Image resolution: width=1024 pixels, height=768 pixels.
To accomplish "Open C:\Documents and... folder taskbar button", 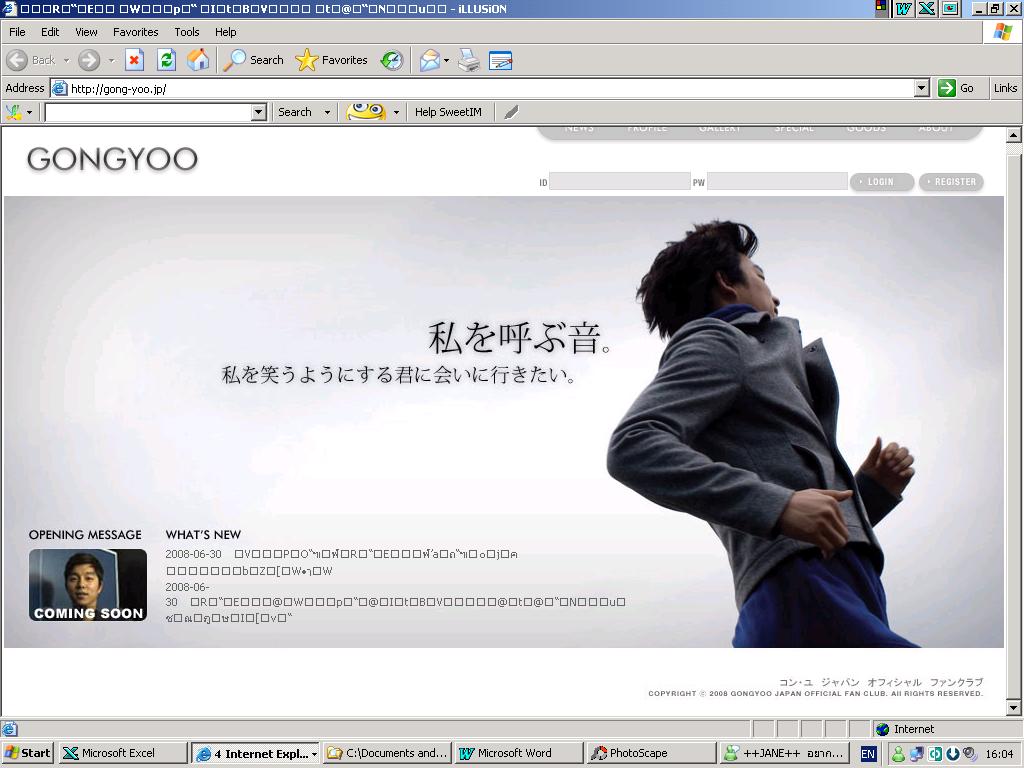I will (x=387, y=753).
